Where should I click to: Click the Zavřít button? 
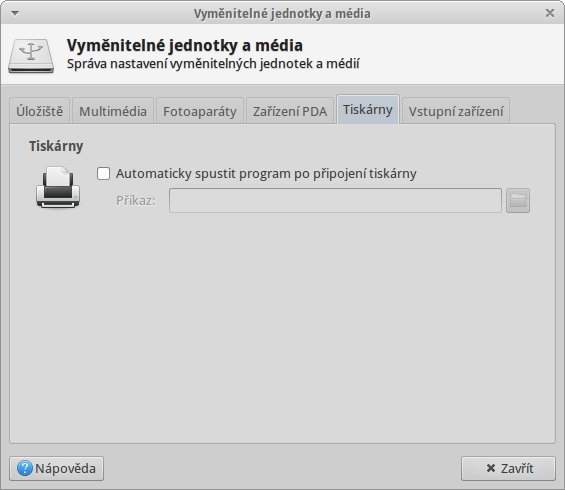coord(508,468)
